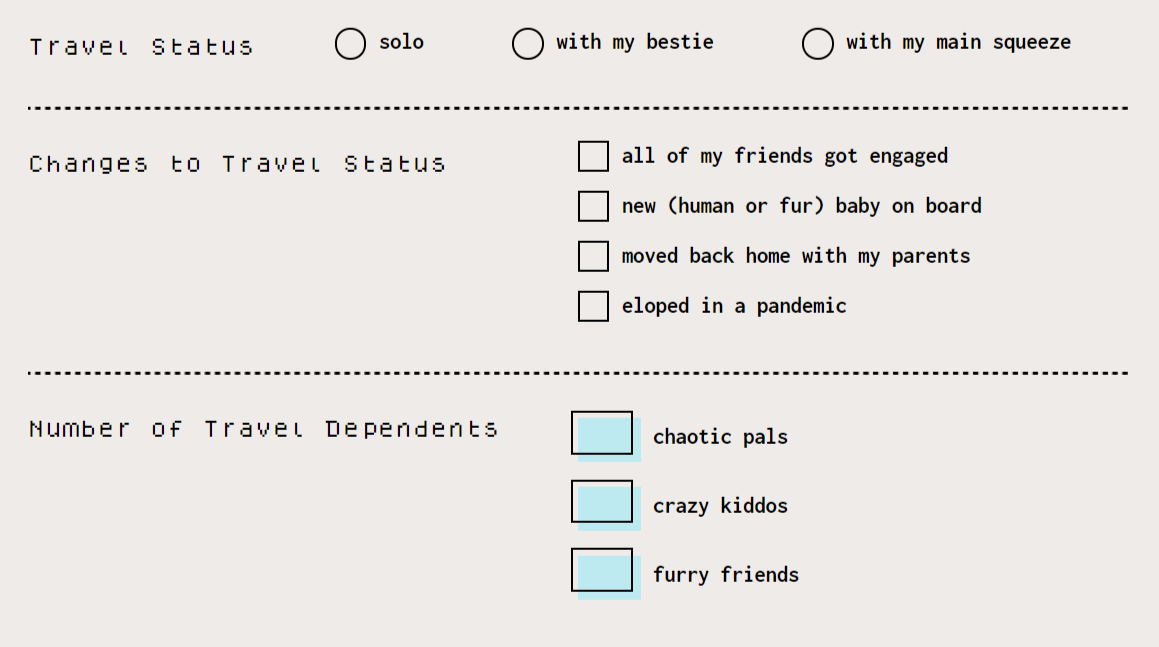Screen dimensions: 1159x647
Task: Select the solo radio button
Action: tap(350, 44)
